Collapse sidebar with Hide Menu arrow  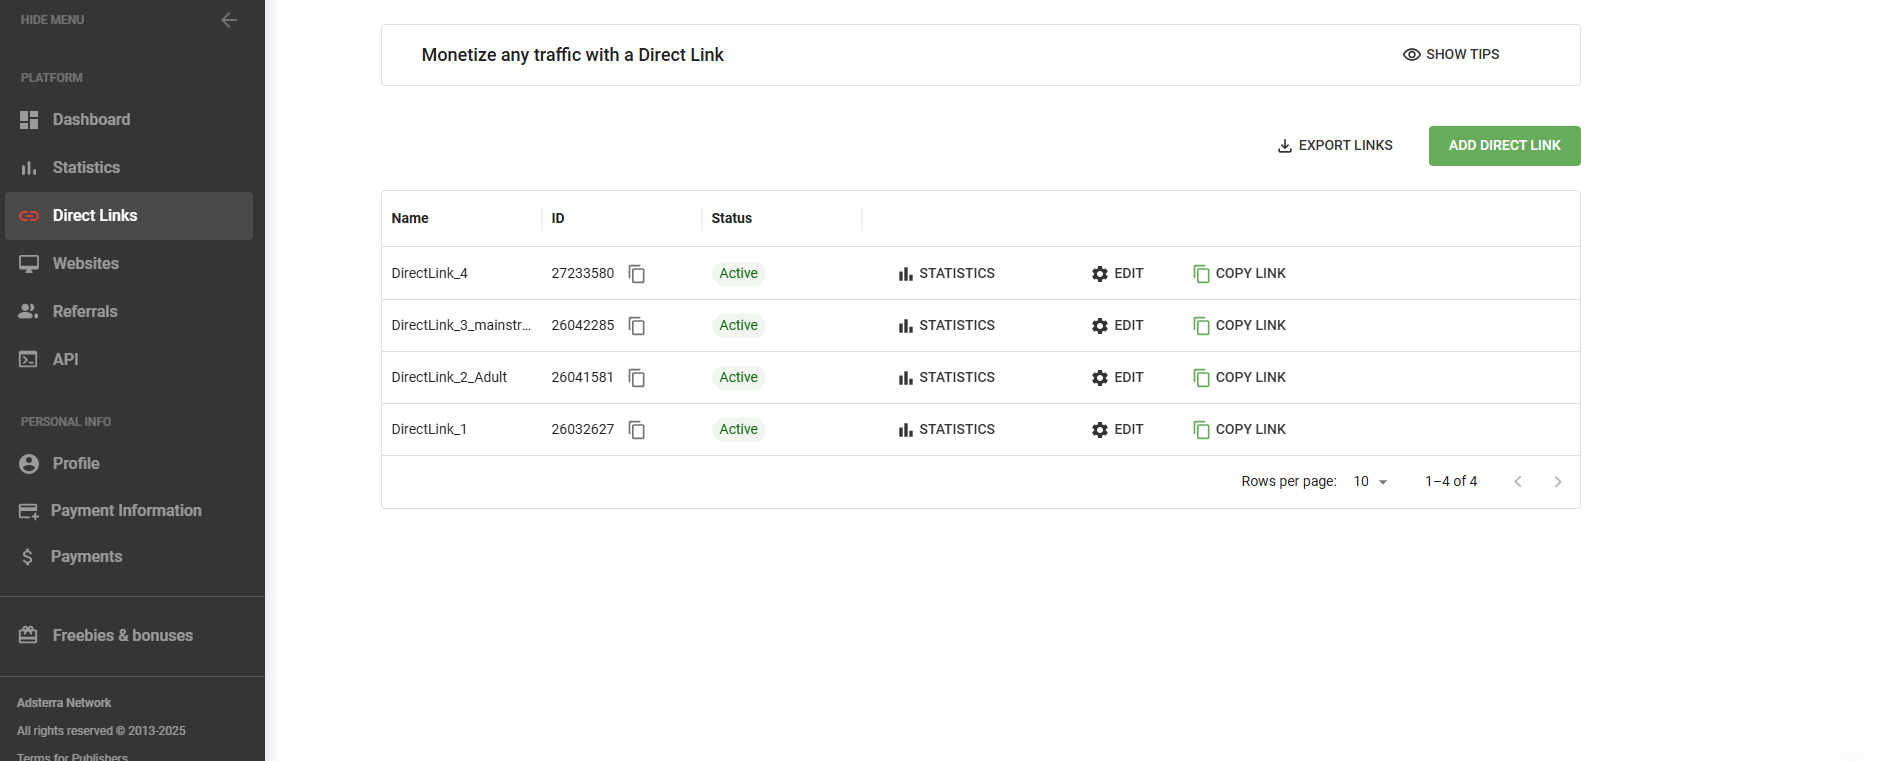click(x=229, y=20)
